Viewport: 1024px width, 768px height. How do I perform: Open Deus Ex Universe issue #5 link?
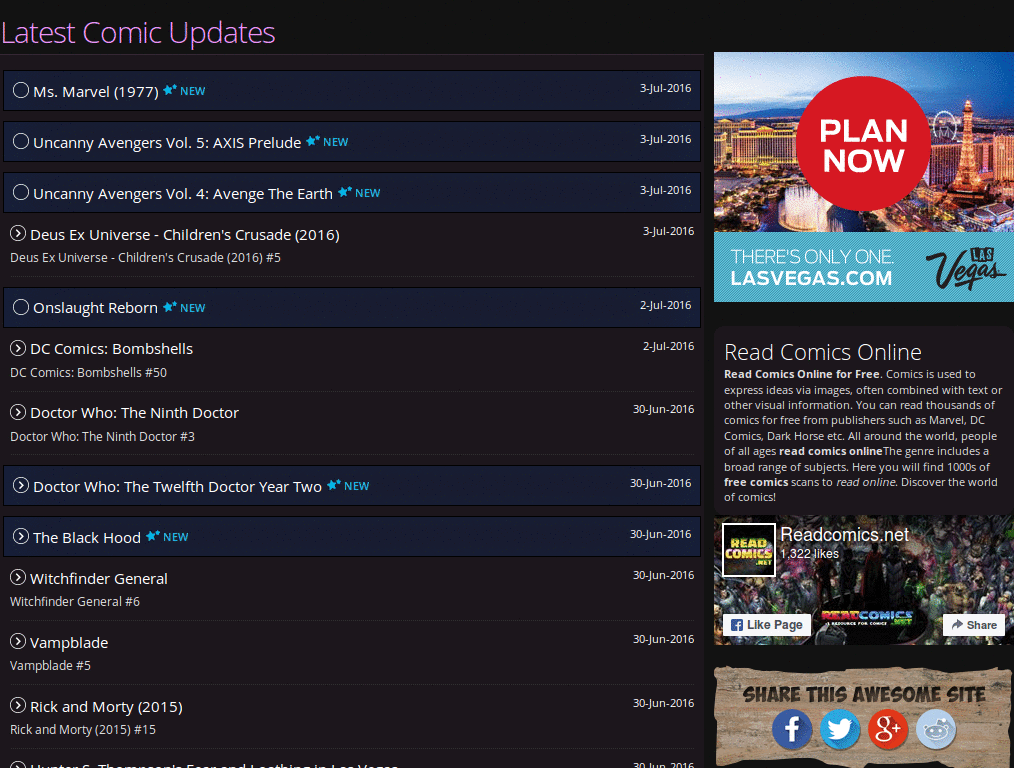tap(145, 258)
